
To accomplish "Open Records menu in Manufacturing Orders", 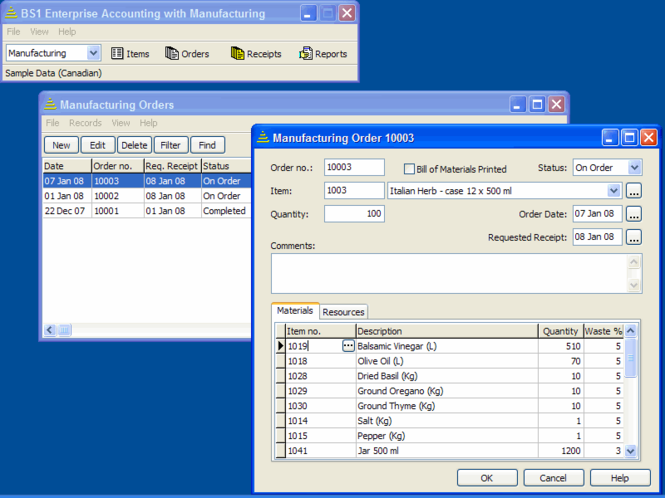I will [85, 123].
